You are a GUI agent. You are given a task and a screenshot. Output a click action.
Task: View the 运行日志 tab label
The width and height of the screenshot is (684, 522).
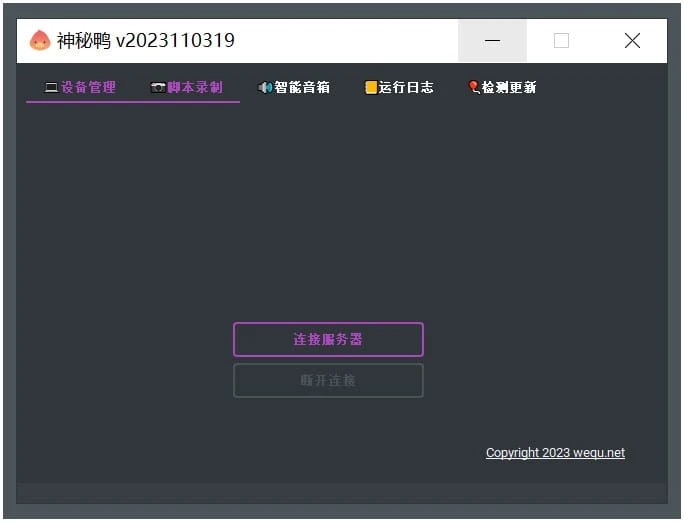pyautogui.click(x=406, y=88)
